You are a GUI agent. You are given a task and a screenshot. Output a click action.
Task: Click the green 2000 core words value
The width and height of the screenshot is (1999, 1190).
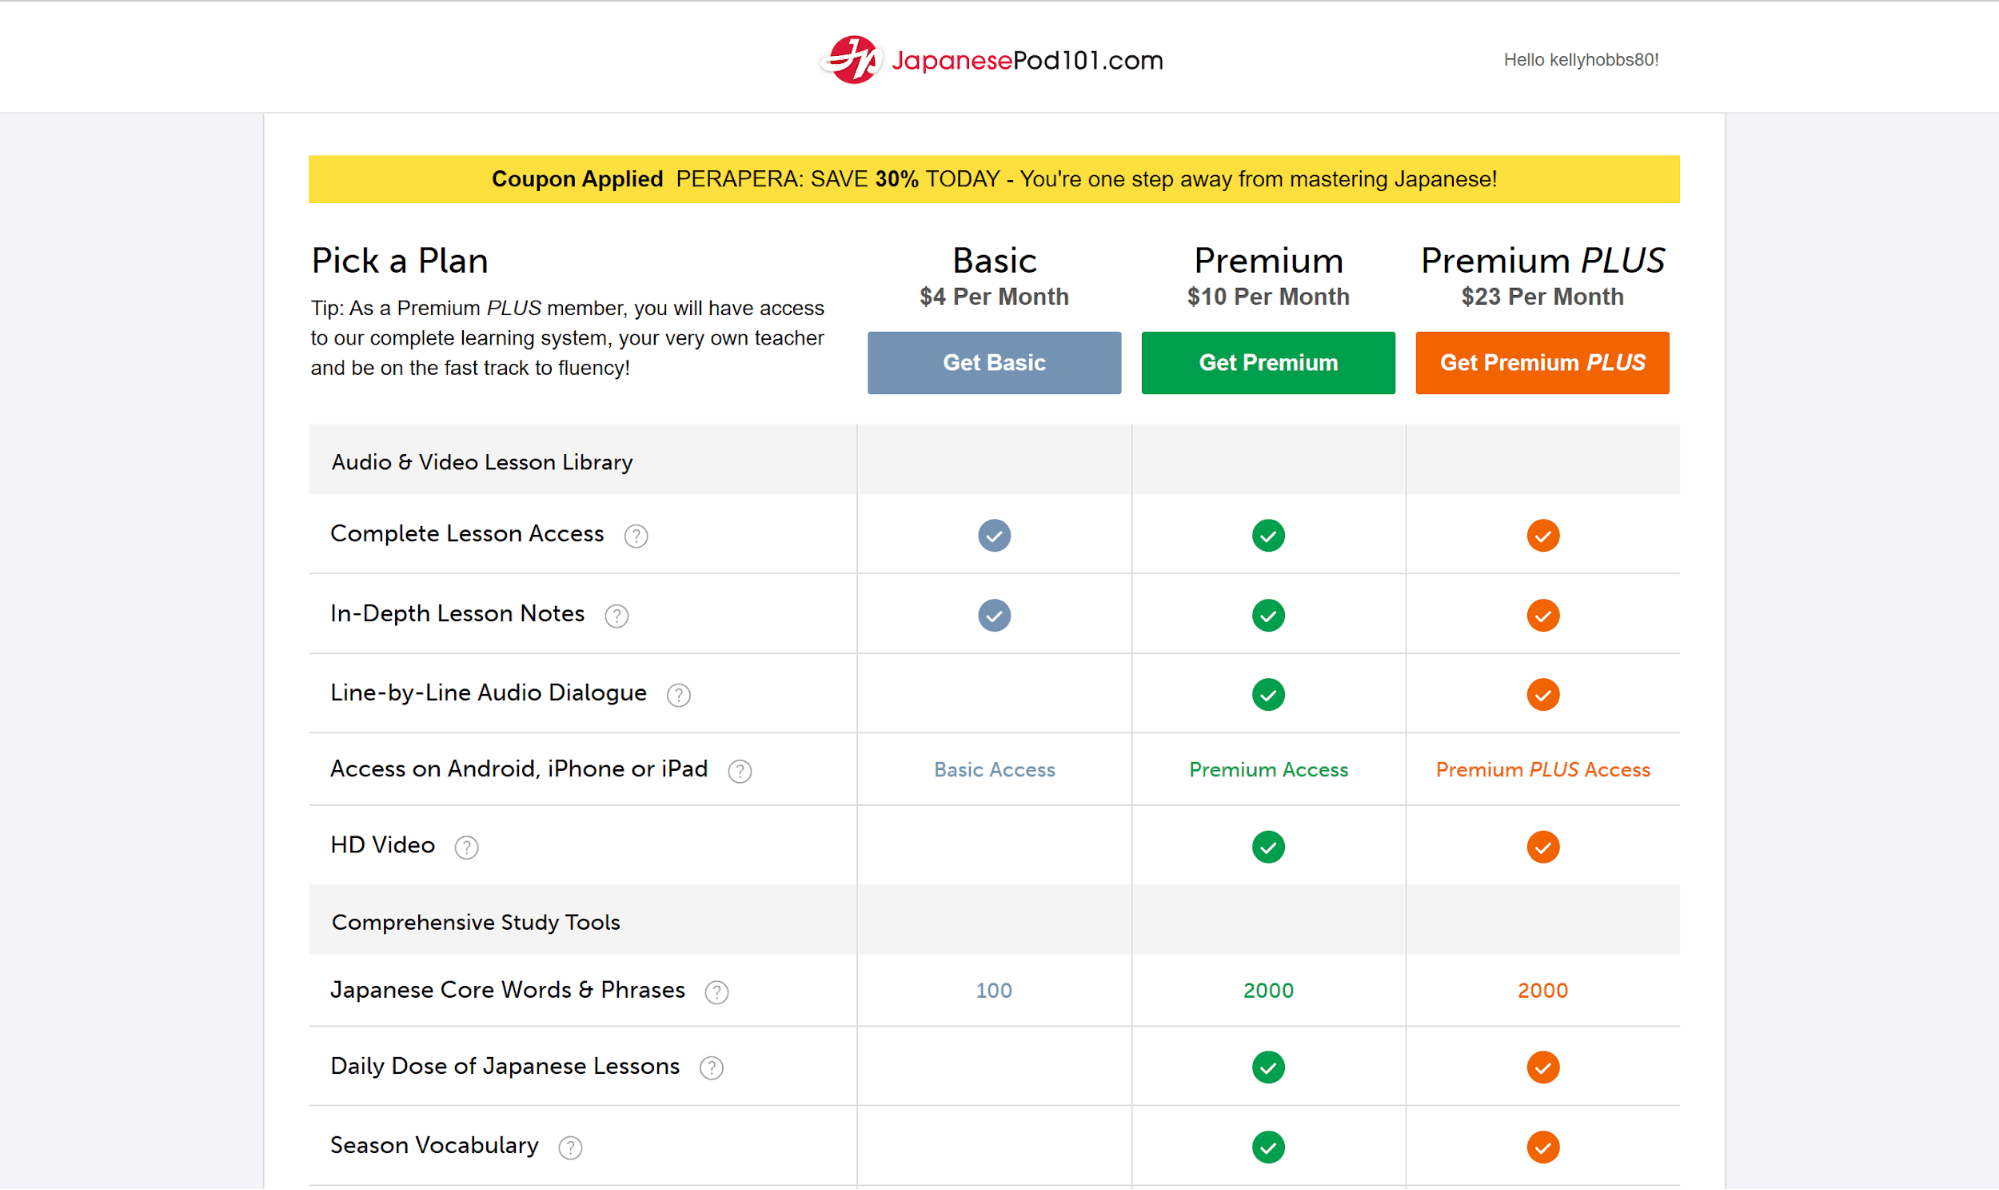(x=1268, y=991)
